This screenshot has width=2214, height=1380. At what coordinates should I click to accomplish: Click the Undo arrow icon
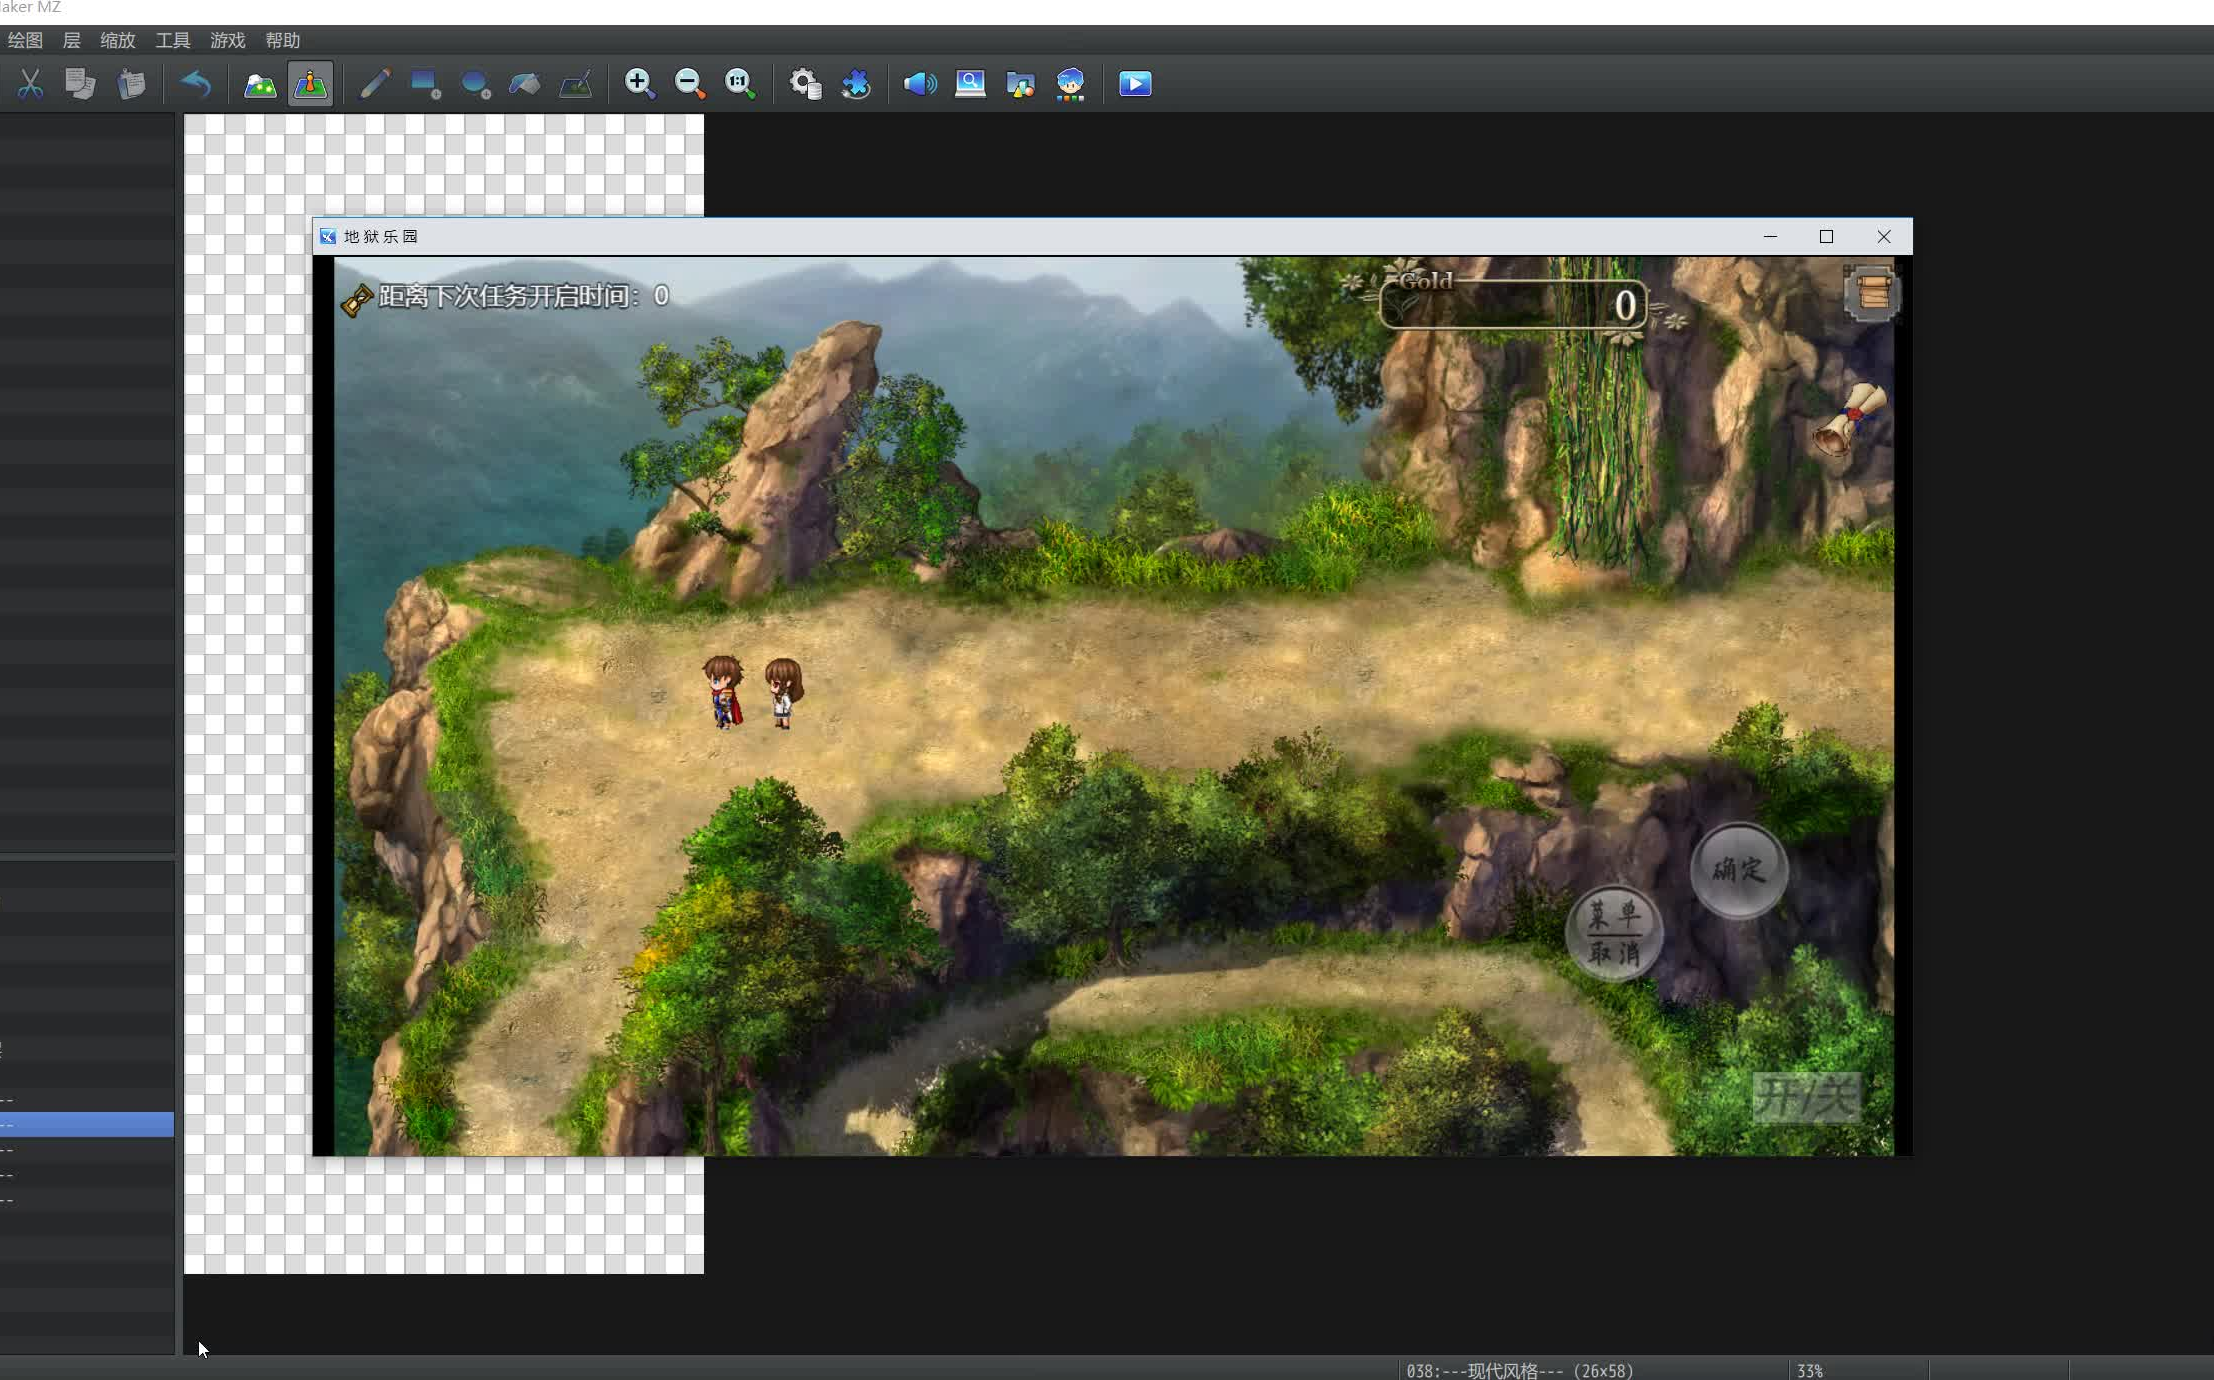[x=195, y=84]
